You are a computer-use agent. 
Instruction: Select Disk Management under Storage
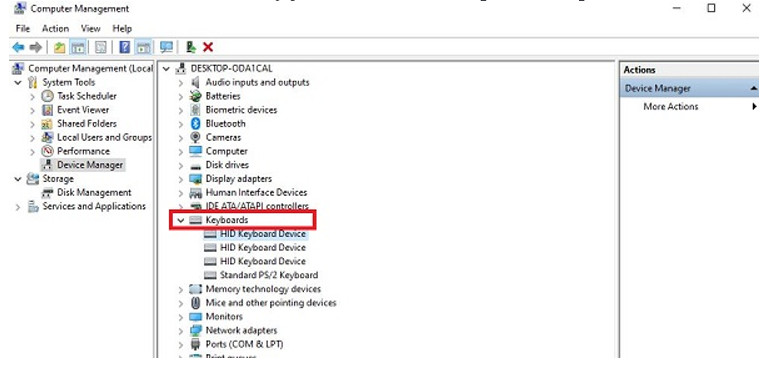pos(94,193)
